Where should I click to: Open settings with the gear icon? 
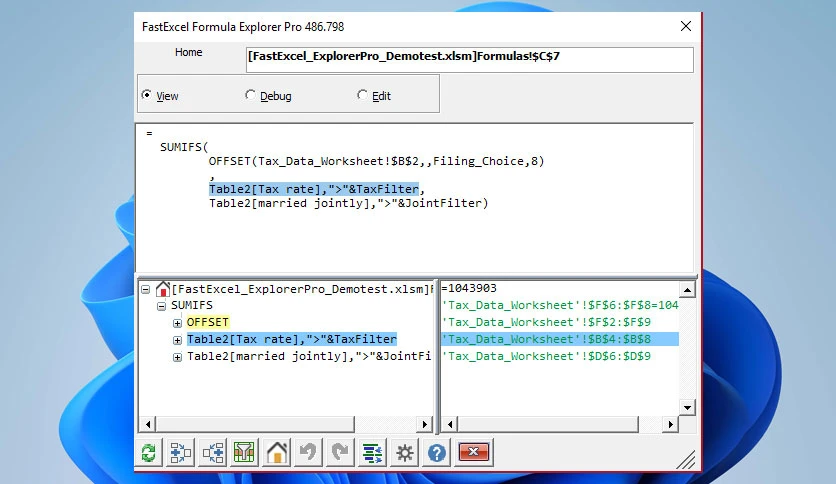[405, 453]
